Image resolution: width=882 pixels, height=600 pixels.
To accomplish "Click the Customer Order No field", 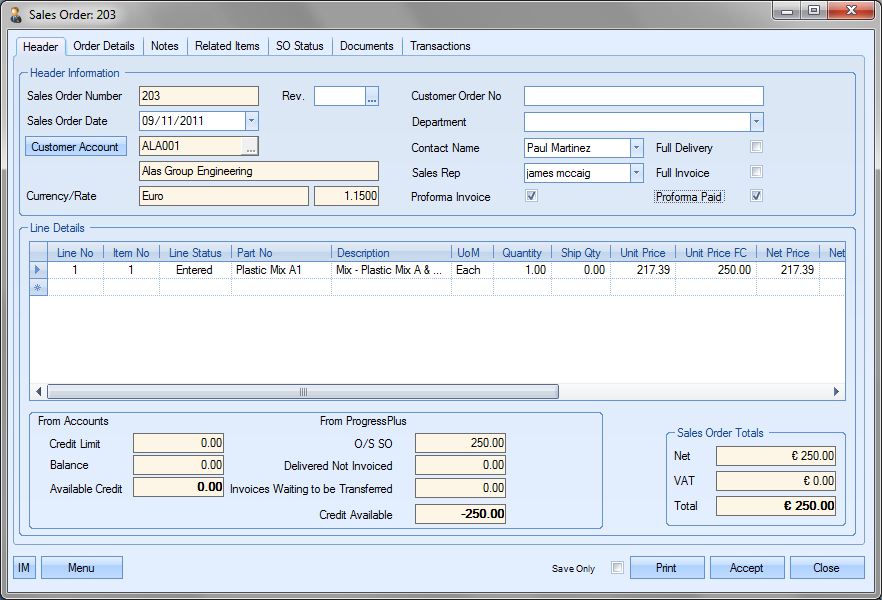I will coord(643,96).
